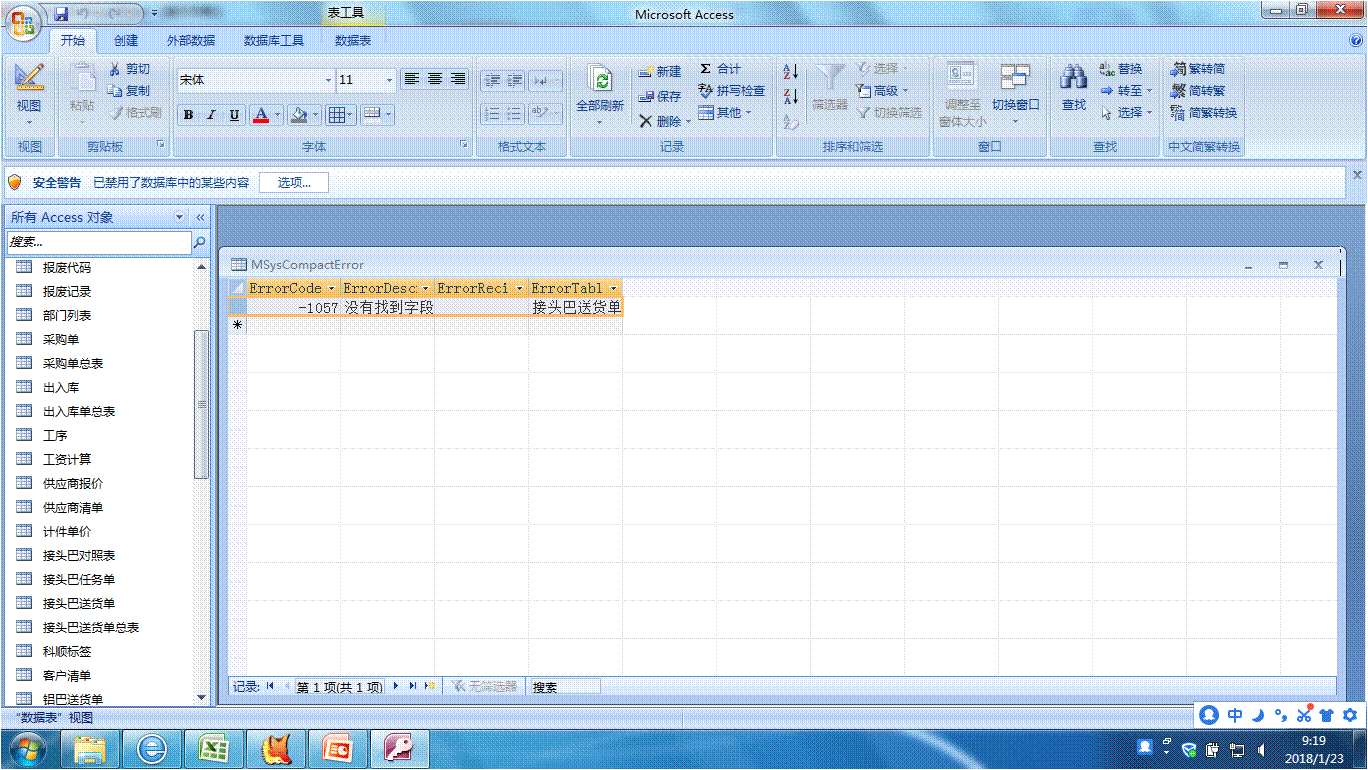
Task: Close the security warning bar
Action: [x=1357, y=174]
